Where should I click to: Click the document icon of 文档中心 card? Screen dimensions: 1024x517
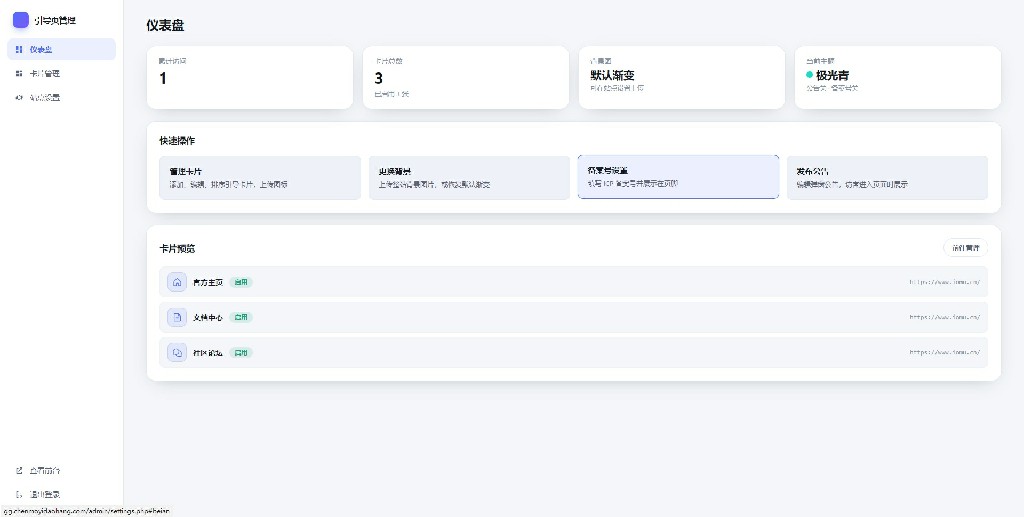pyautogui.click(x=177, y=317)
